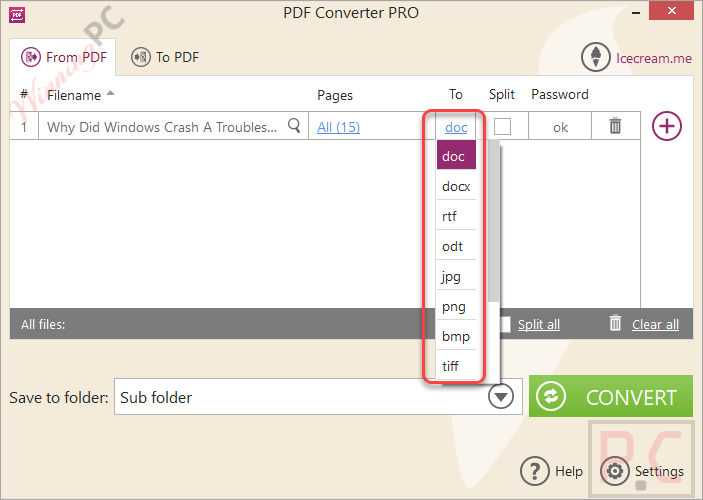Click the Help question mark icon

click(x=534, y=471)
